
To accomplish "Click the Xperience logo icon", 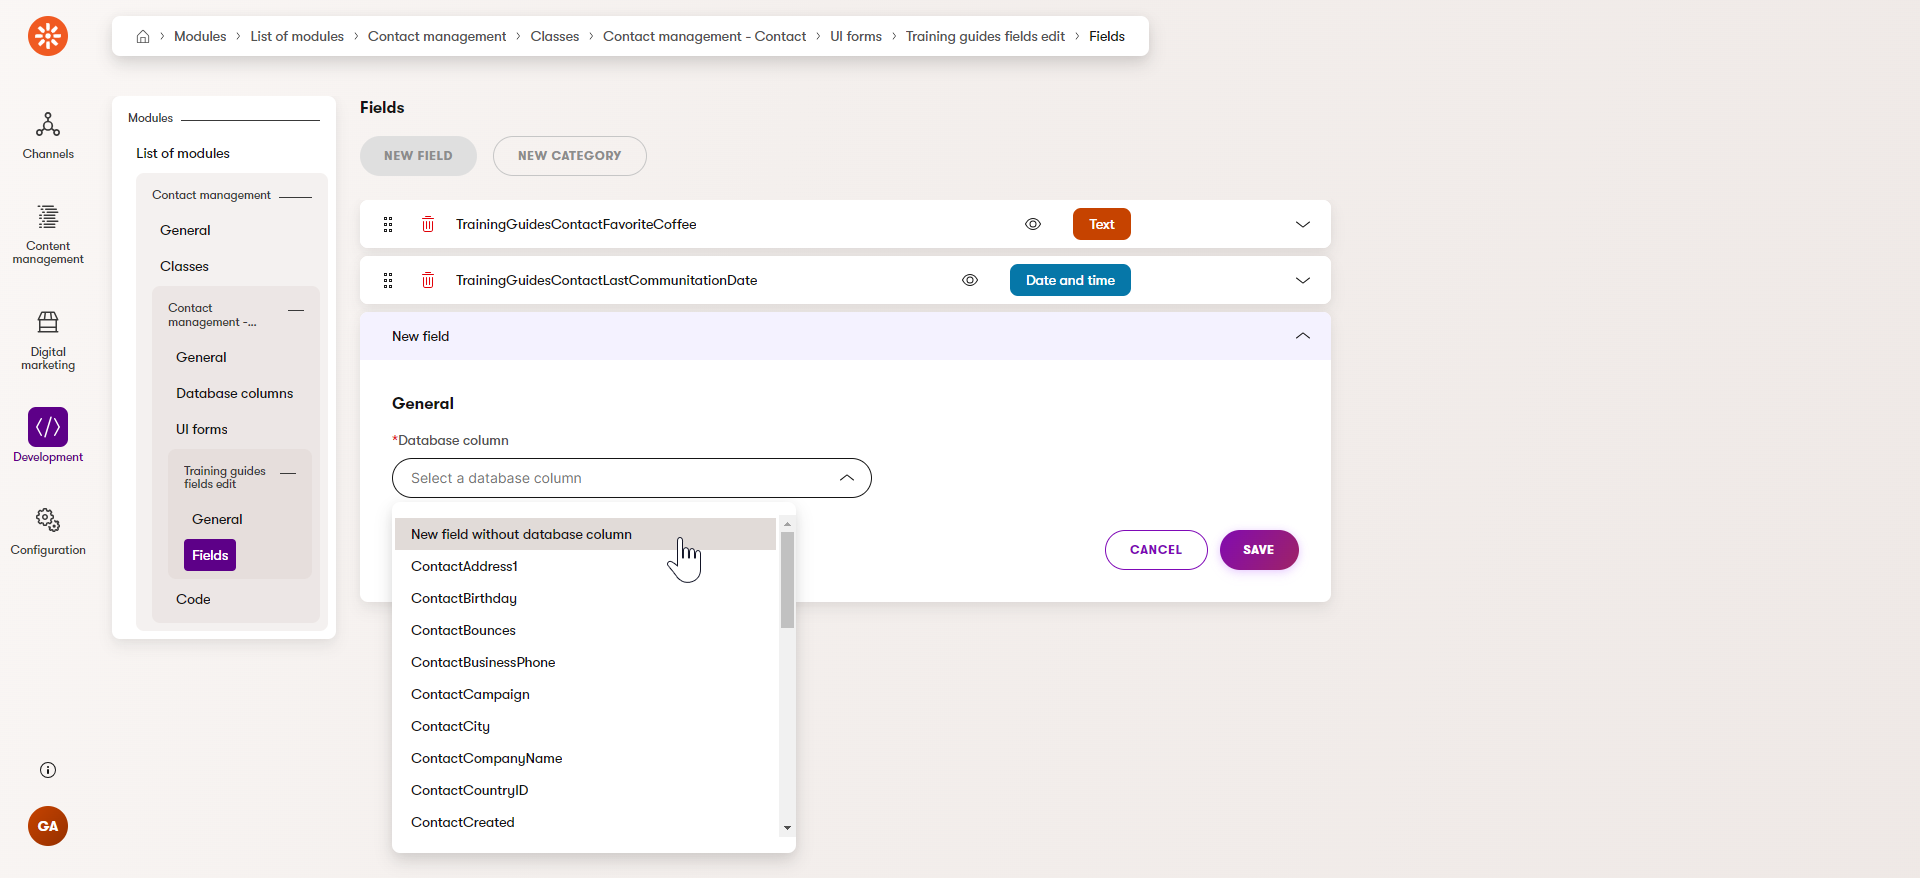I will point(48,36).
